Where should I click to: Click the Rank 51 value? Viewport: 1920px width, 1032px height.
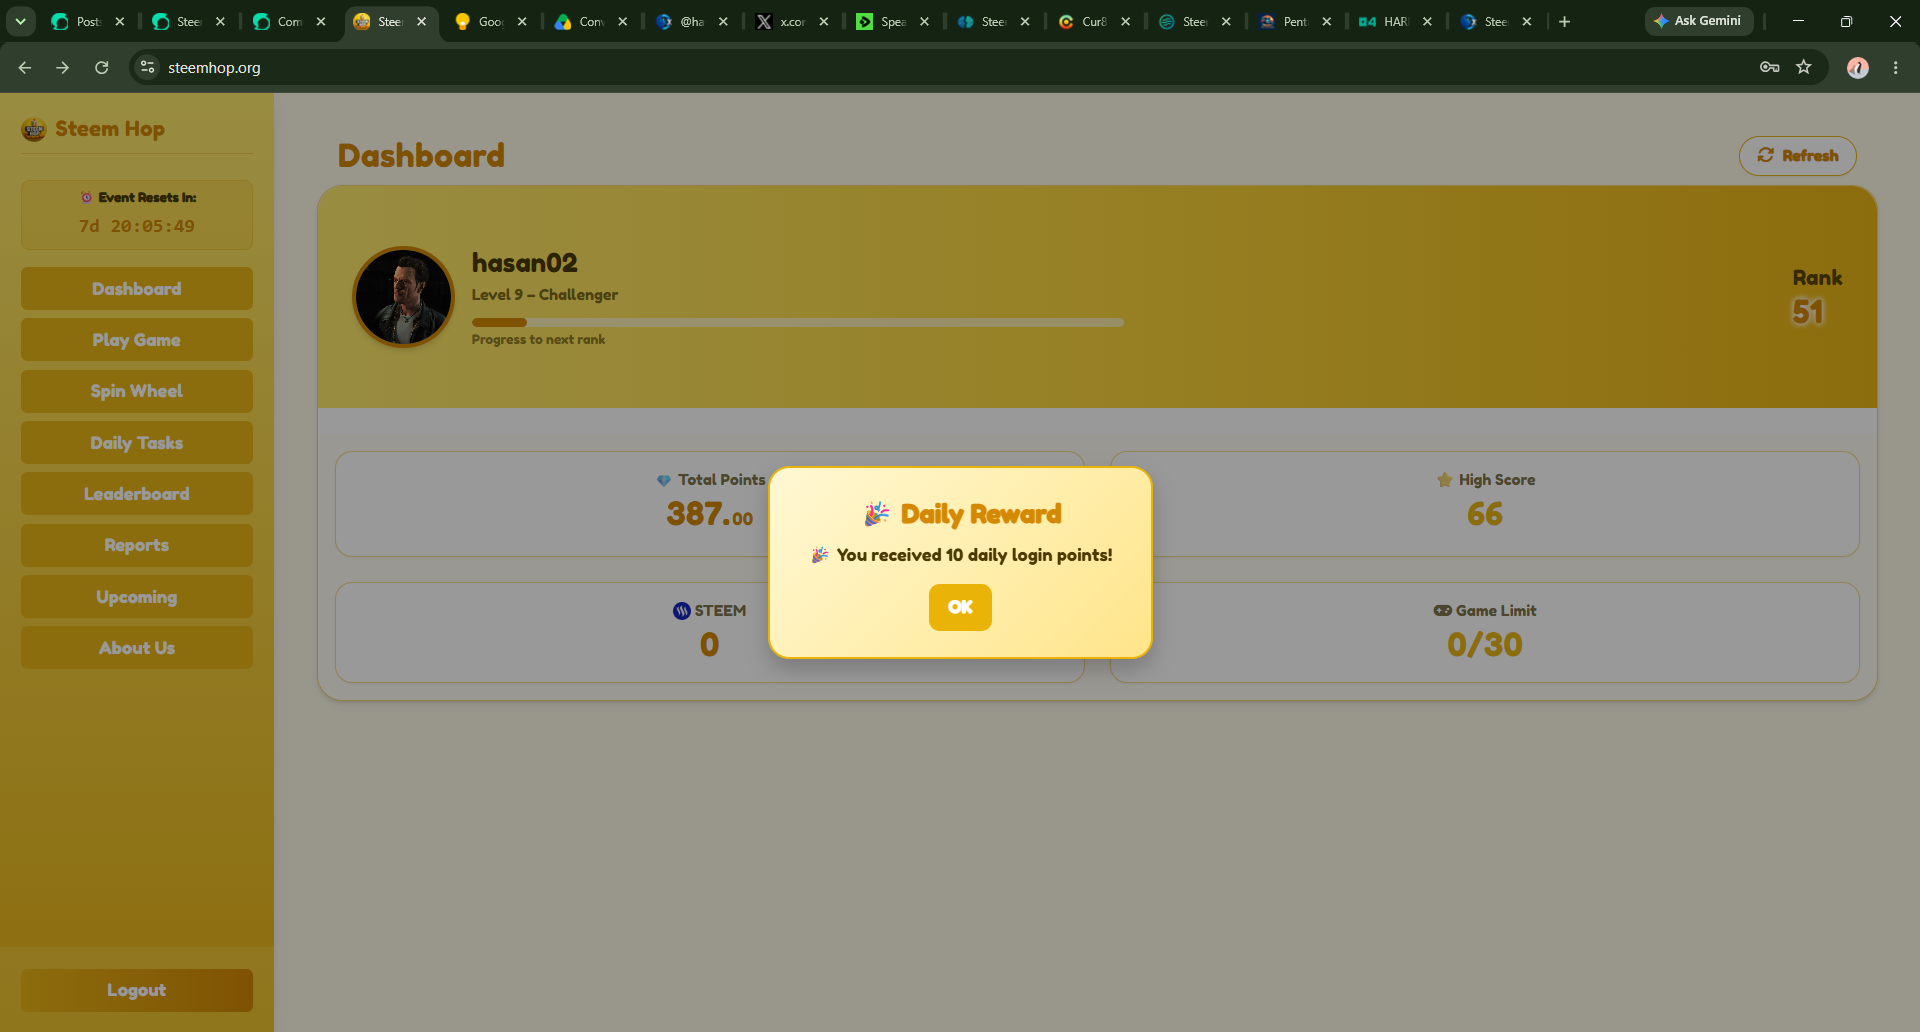point(1808,312)
